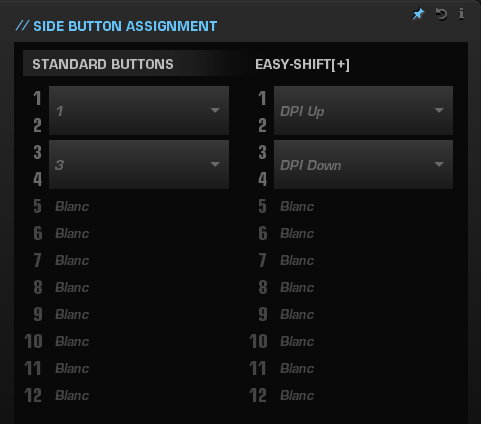The width and height of the screenshot is (481, 424).
Task: Click Easy-Shift button 10 Blanc entry
Action: (x=297, y=342)
